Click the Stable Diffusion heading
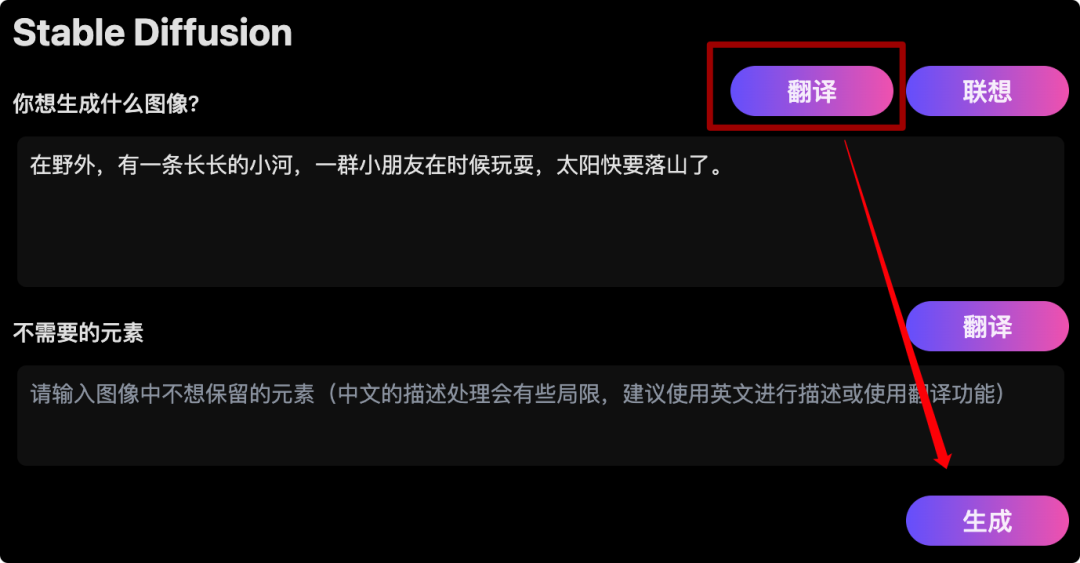The width and height of the screenshot is (1080, 563). pos(152,32)
